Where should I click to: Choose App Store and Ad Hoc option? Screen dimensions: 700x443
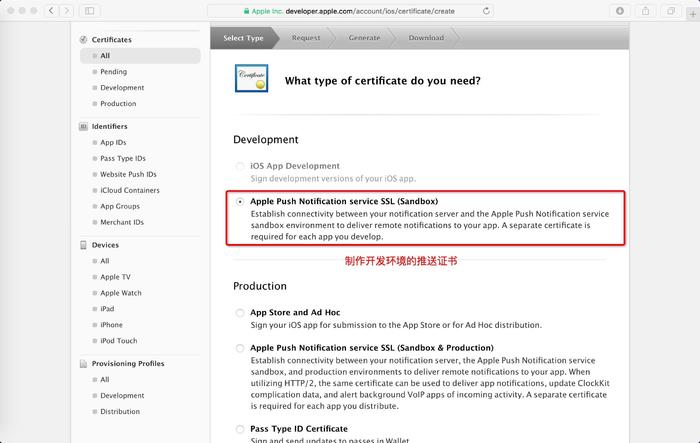coord(239,313)
